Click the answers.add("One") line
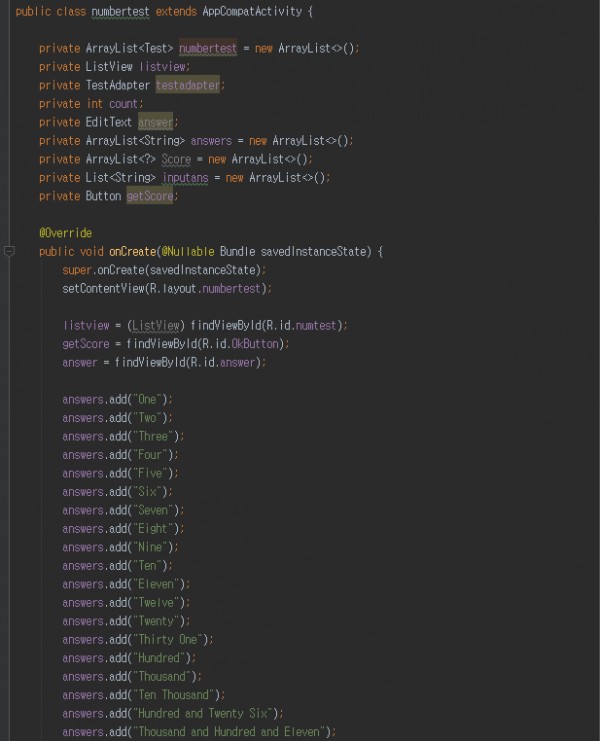Image resolution: width=600 pixels, height=741 pixels. [117, 399]
